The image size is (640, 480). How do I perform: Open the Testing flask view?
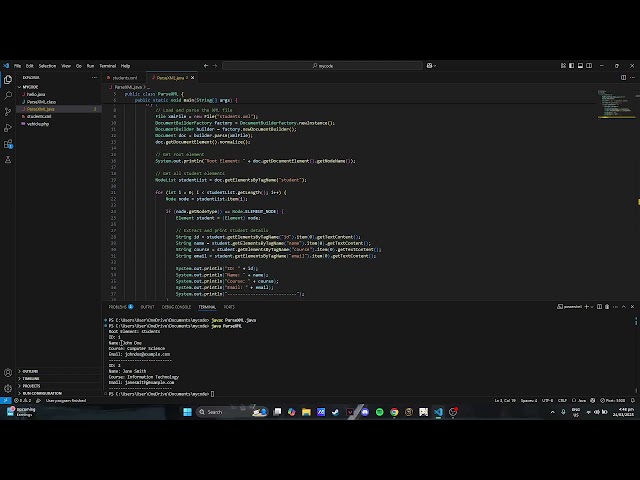(x=8, y=160)
